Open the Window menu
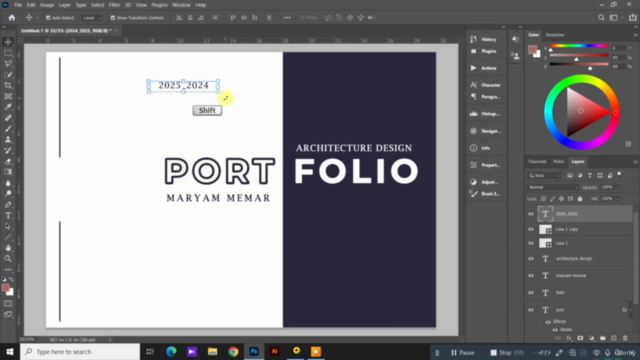Image resolution: width=640 pixels, height=360 pixels. [181, 5]
